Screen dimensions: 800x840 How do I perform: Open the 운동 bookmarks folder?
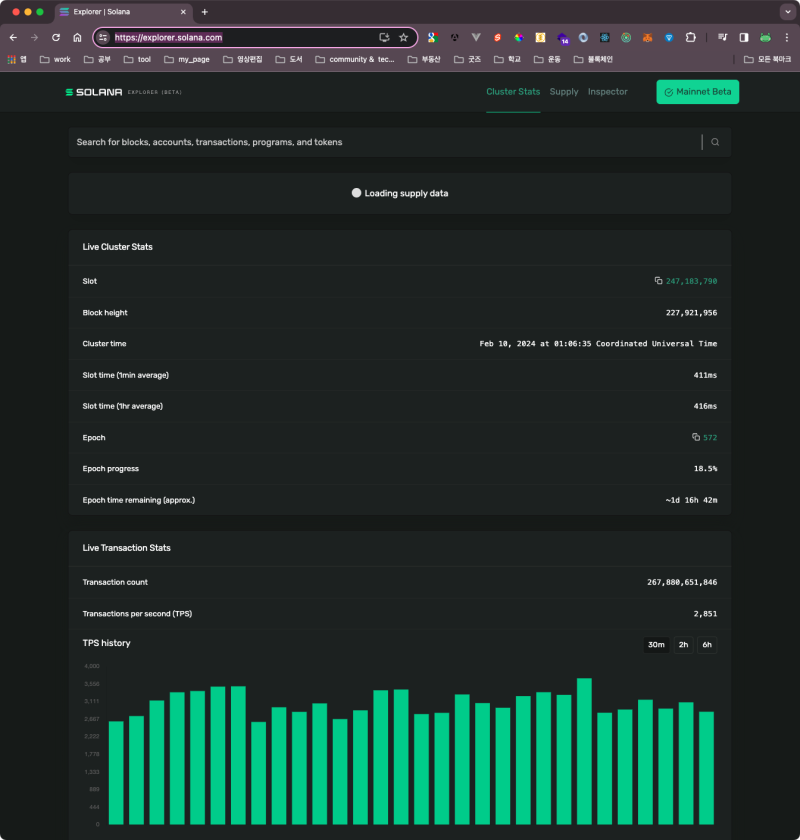click(x=547, y=59)
